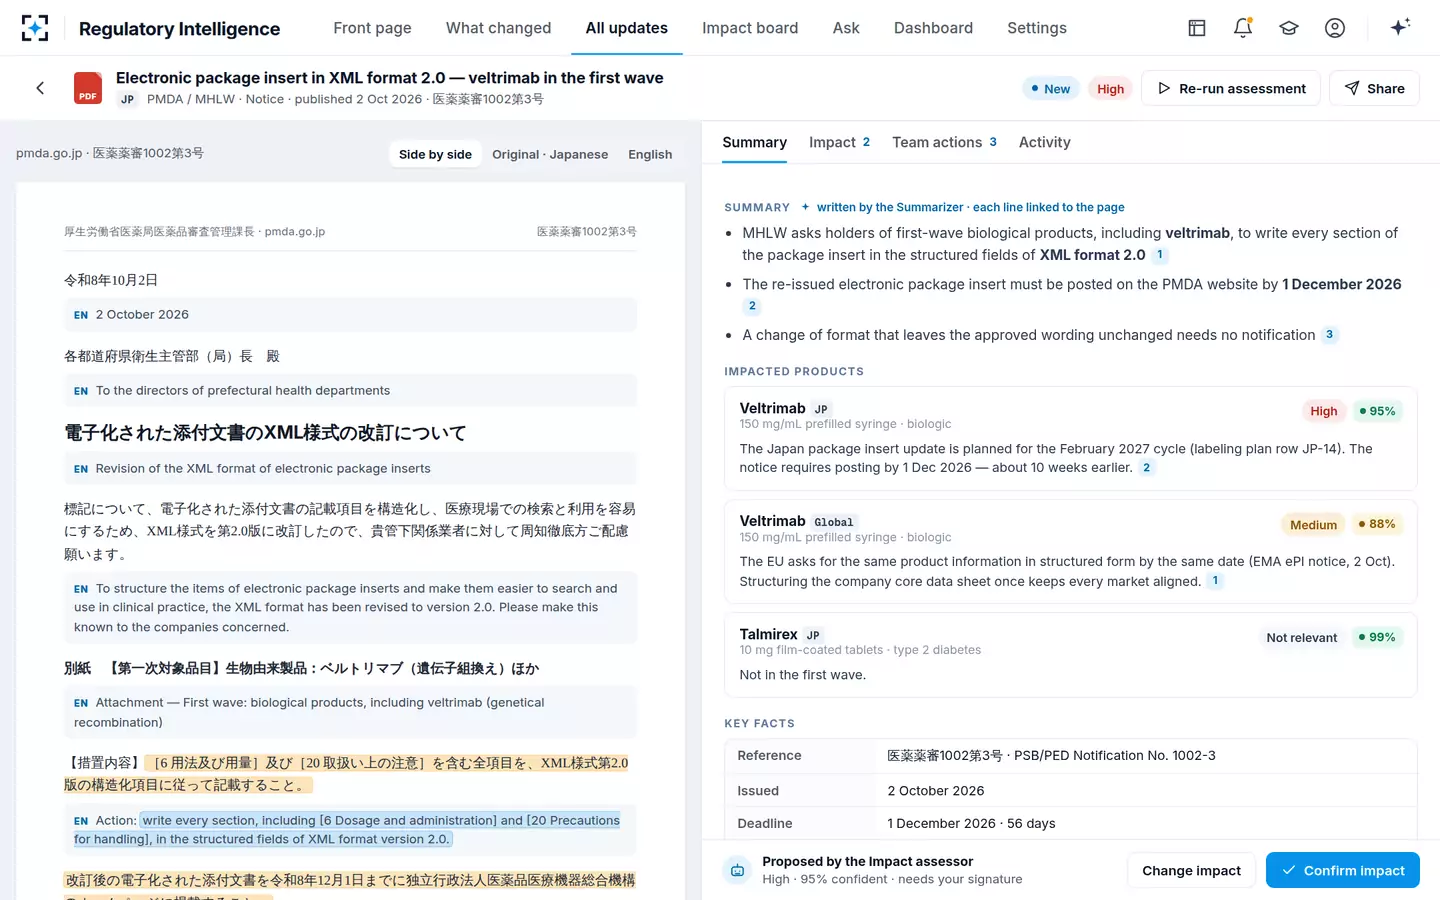1440x900 pixels.
Task: Open the Activity tab
Action: coord(1045,142)
